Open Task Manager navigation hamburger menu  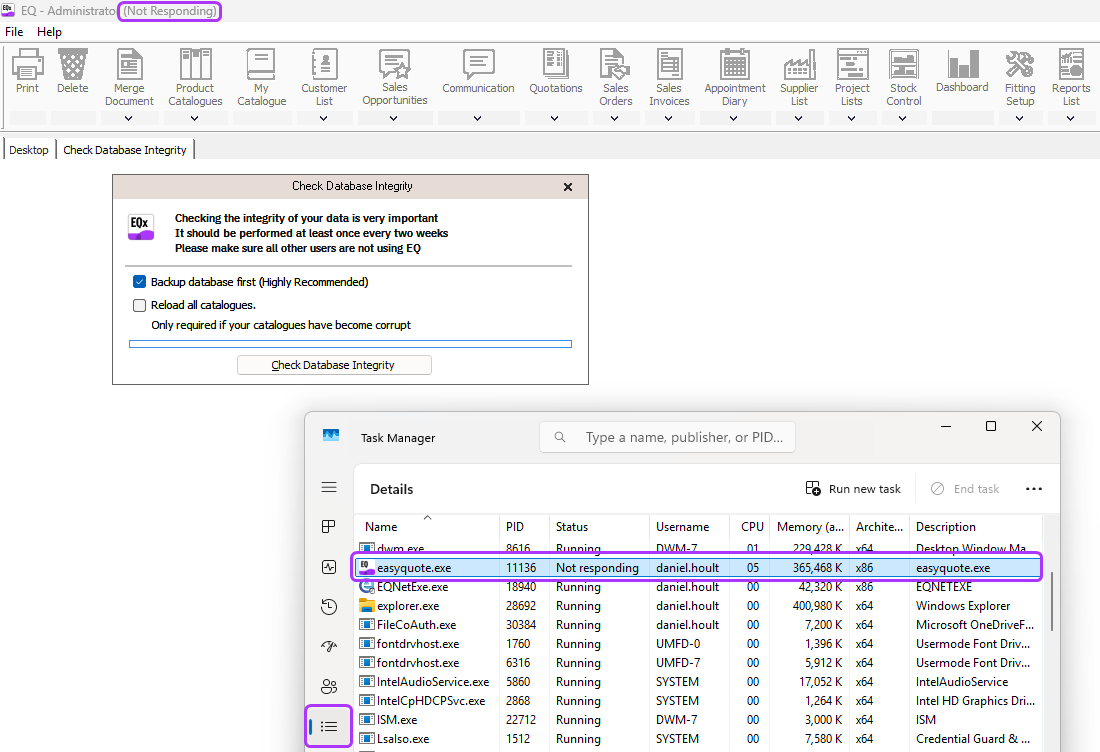tap(329, 488)
